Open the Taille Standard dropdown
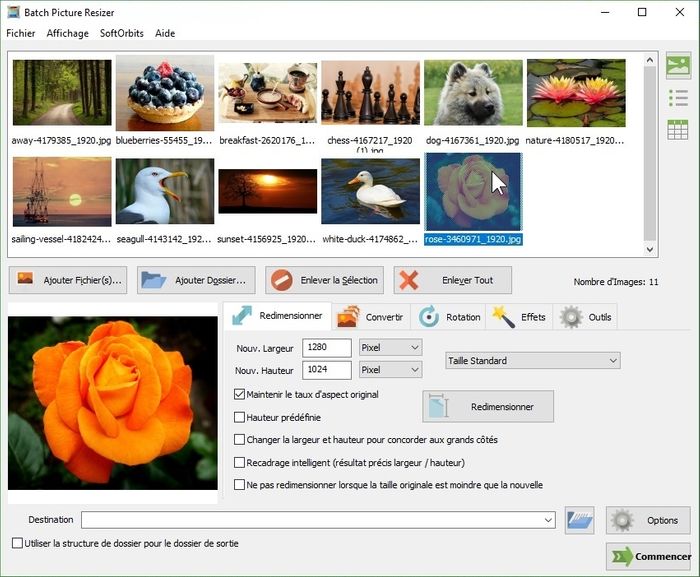This screenshot has height=577, width=700. click(532, 360)
